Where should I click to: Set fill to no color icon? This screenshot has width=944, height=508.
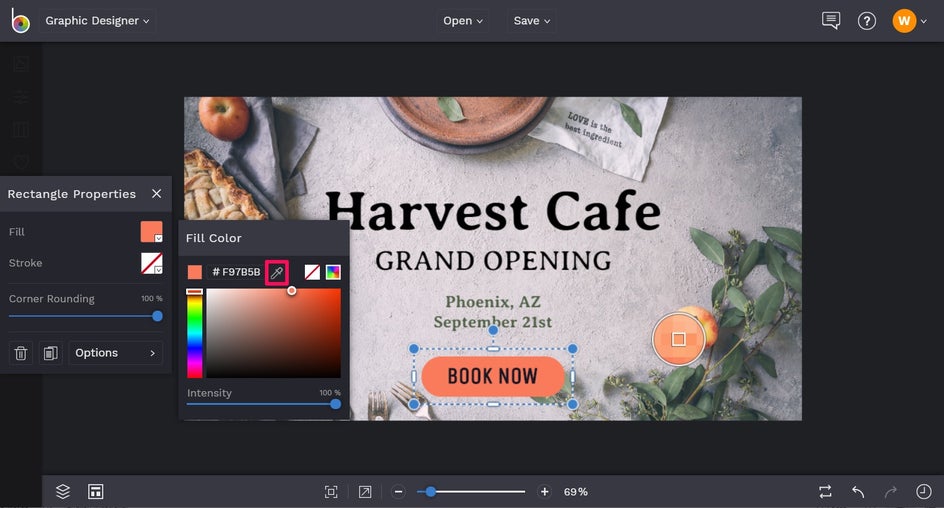point(312,272)
